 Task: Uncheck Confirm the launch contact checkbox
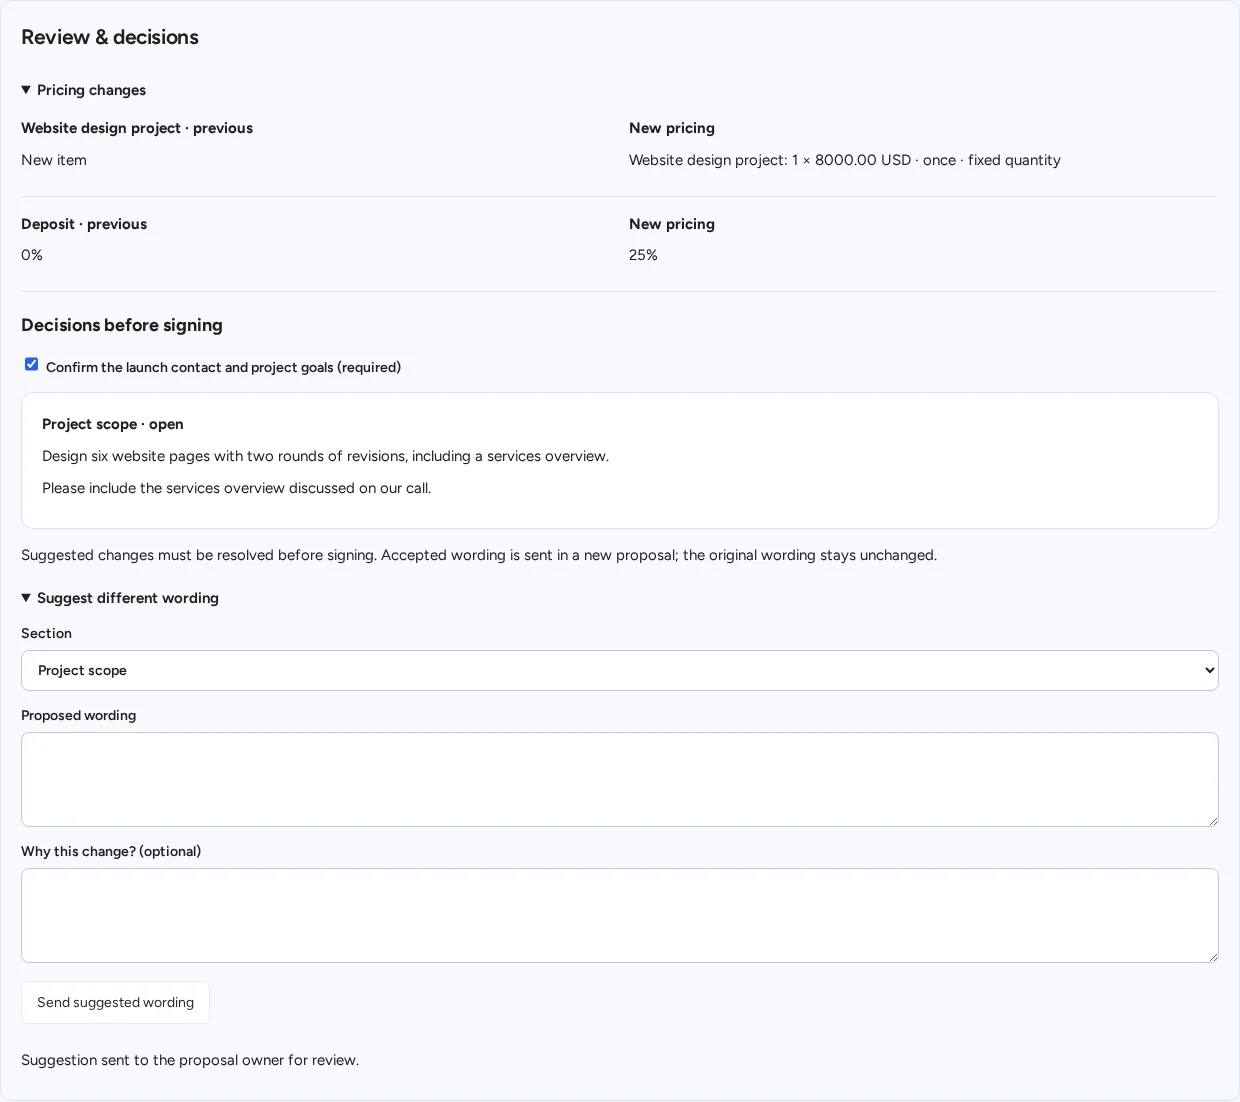[32, 364]
